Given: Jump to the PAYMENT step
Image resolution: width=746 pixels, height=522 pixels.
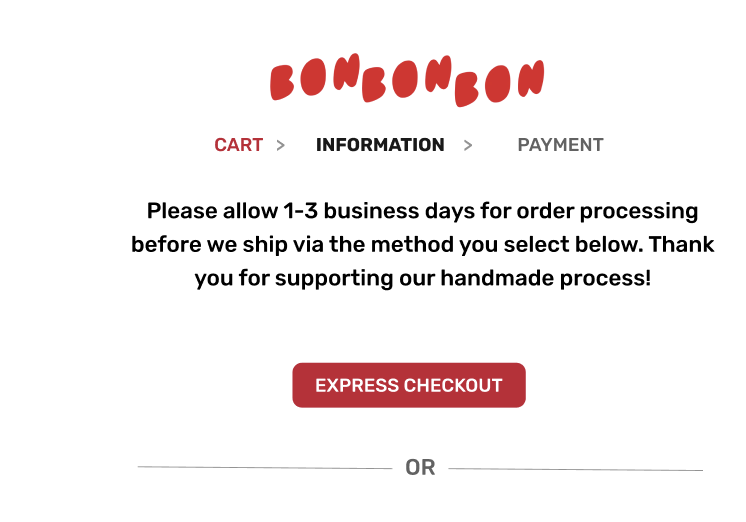Looking at the screenshot, I should point(560,145).
